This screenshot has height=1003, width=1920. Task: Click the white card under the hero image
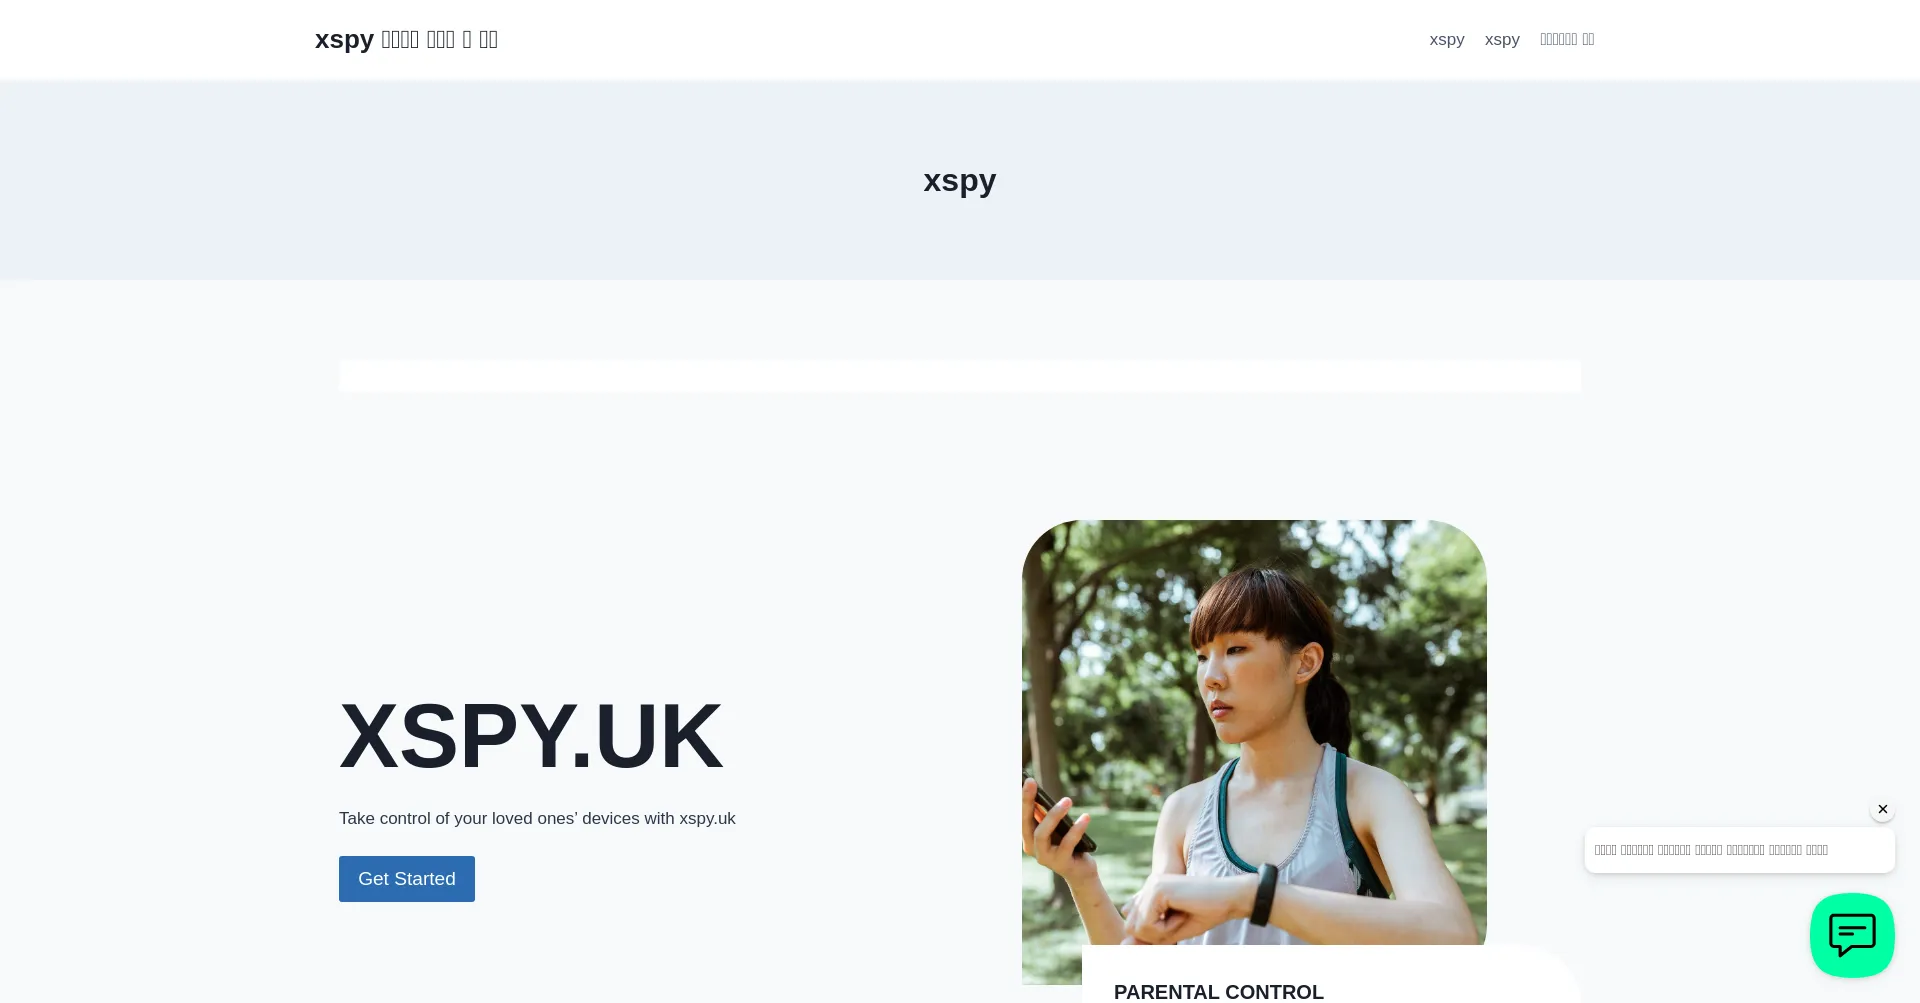point(1332,975)
